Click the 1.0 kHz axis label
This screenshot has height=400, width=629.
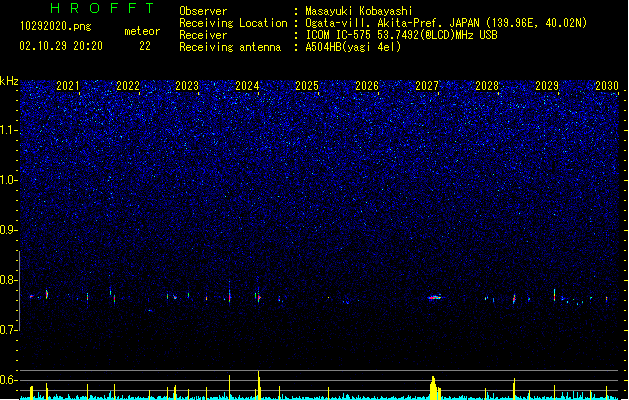8,180
